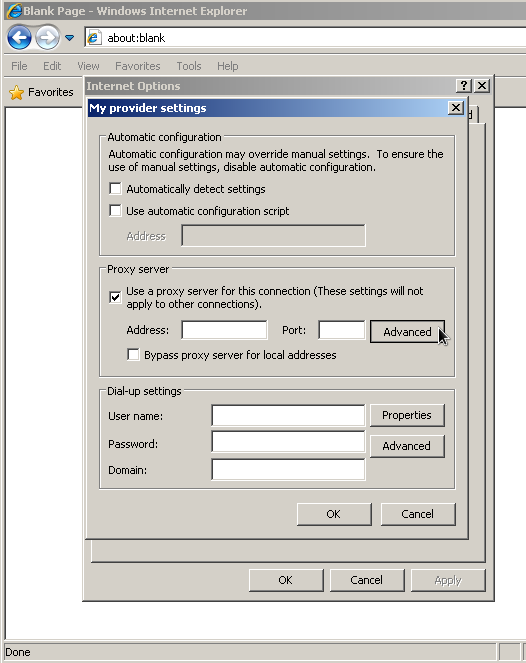Screen dimensions: 526x663
Task: Click the page icon in address bar
Action: (94, 38)
